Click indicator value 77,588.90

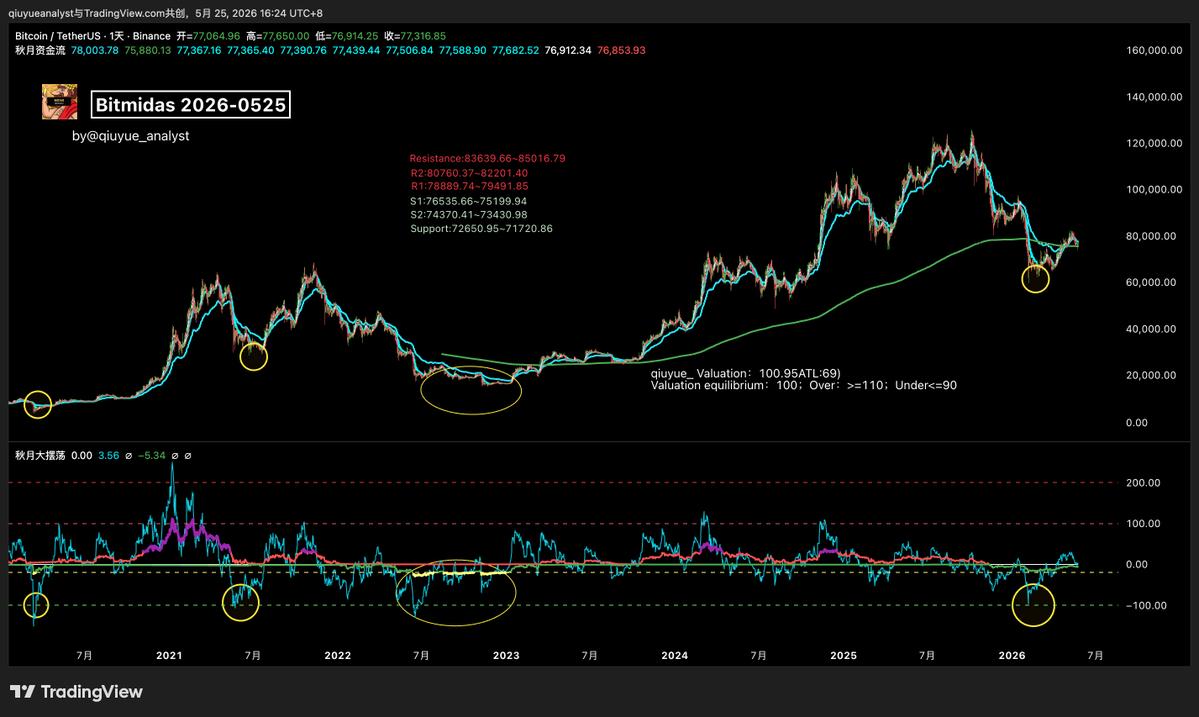[463, 50]
